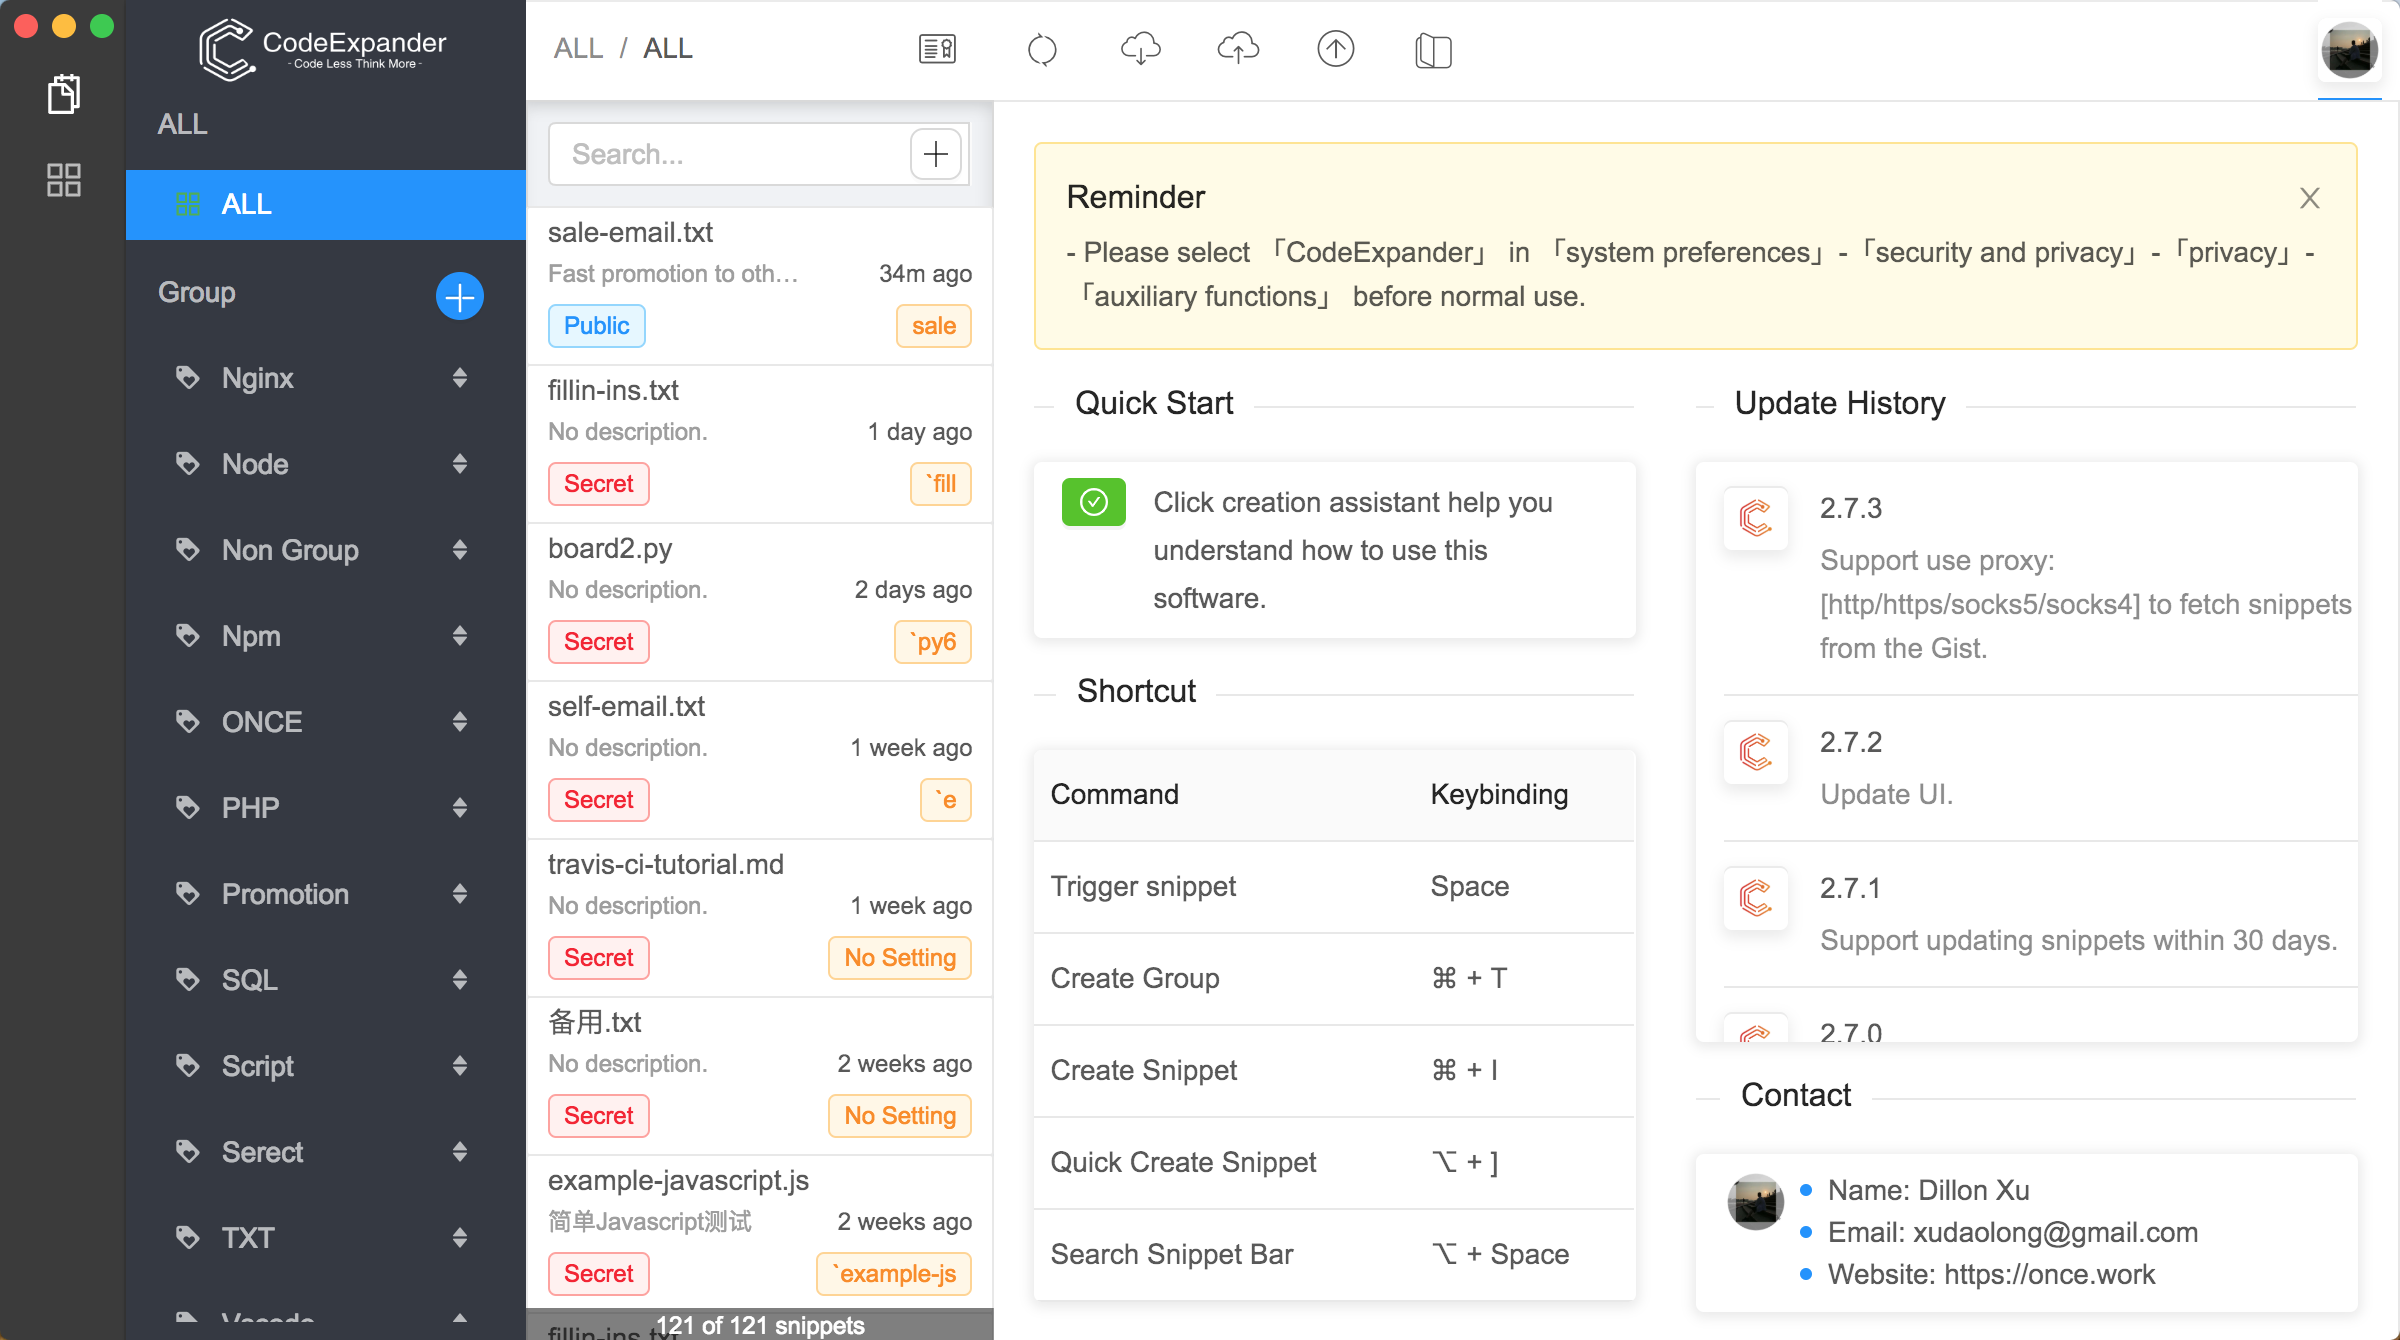The image size is (2400, 1340).
Task: Open the documentation book icon
Action: [1432, 51]
